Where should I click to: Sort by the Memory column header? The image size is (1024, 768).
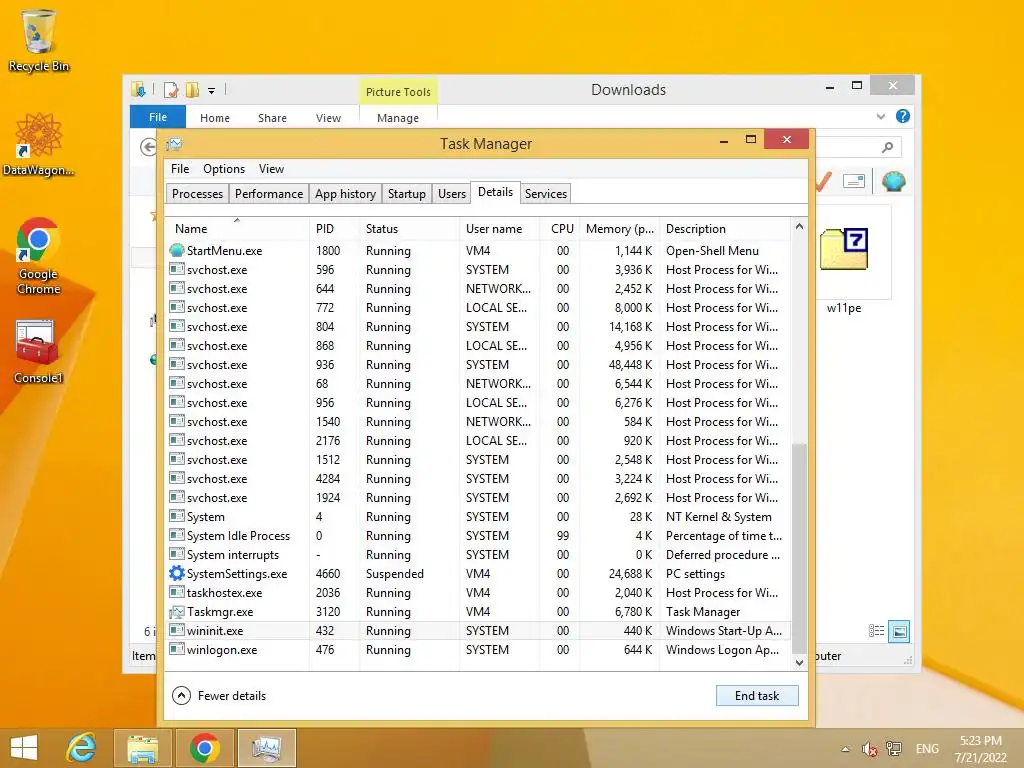tap(619, 229)
